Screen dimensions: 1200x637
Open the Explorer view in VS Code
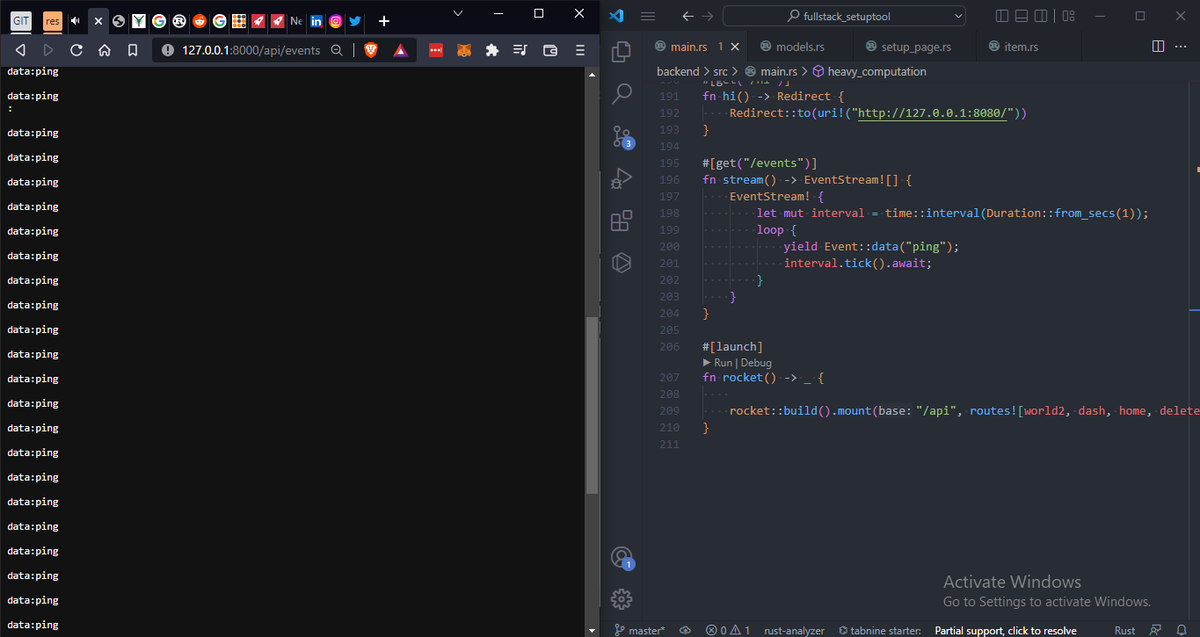[621, 51]
